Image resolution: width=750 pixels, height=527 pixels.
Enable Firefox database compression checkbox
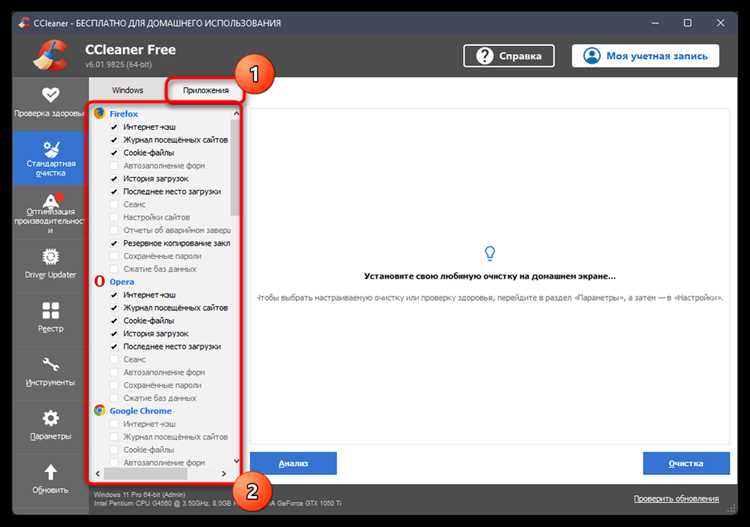[114, 269]
